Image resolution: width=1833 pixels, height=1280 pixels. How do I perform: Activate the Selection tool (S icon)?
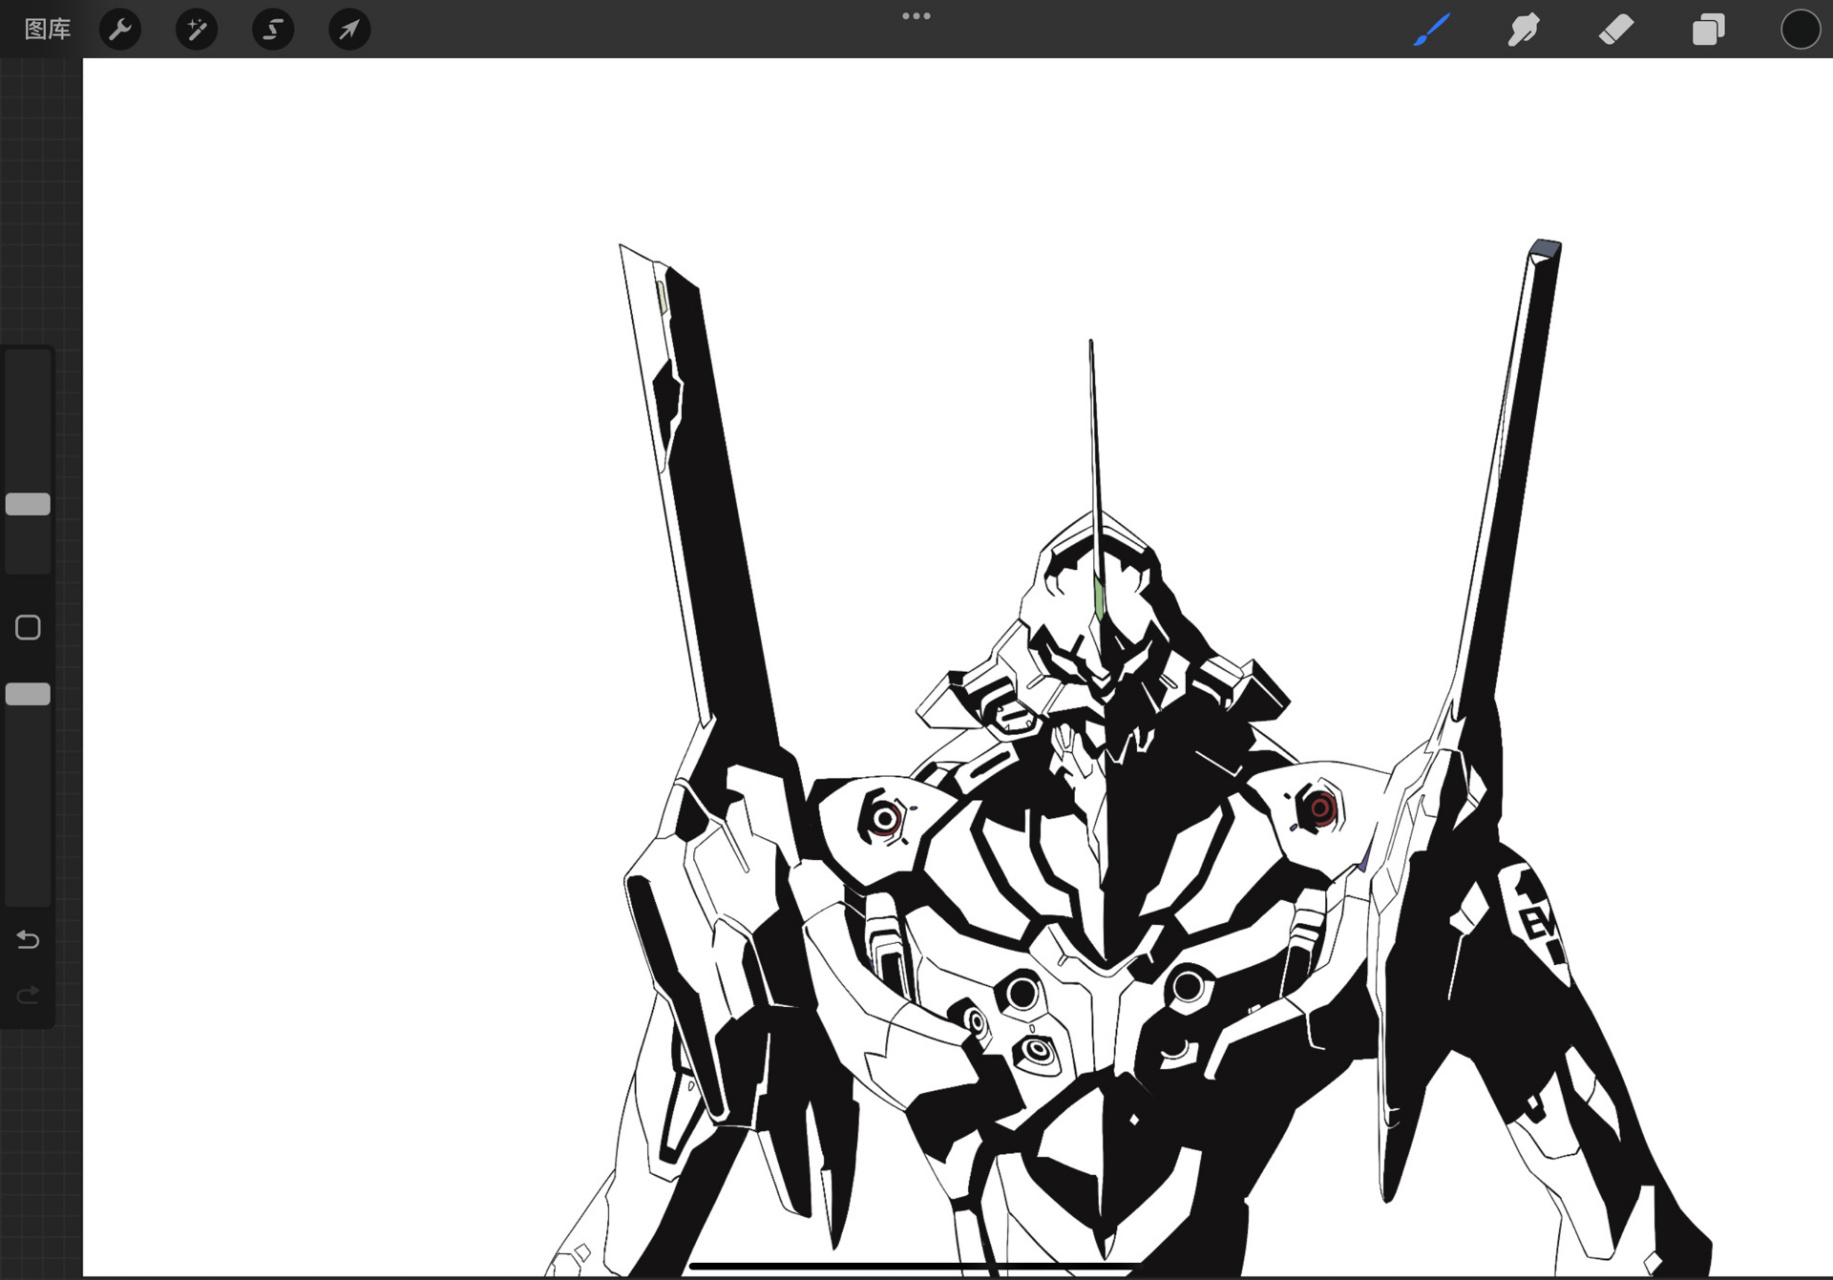273,29
